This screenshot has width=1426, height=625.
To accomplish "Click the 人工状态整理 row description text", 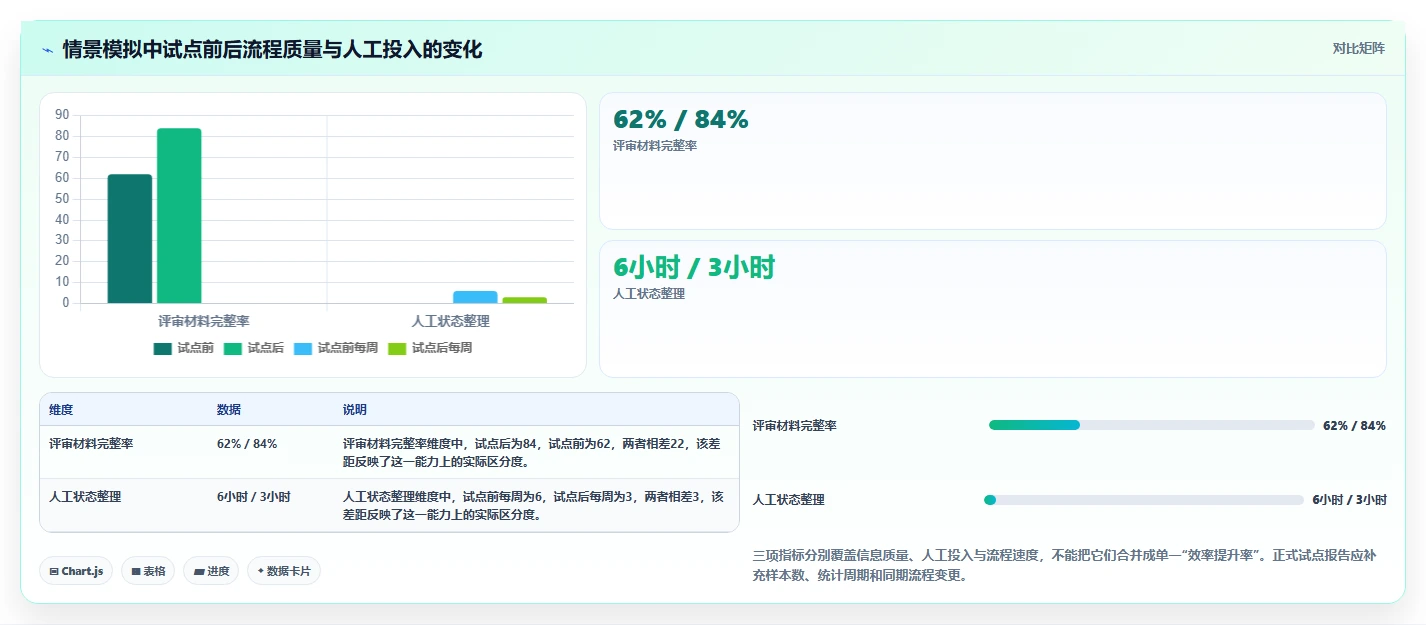I will tap(534, 505).
